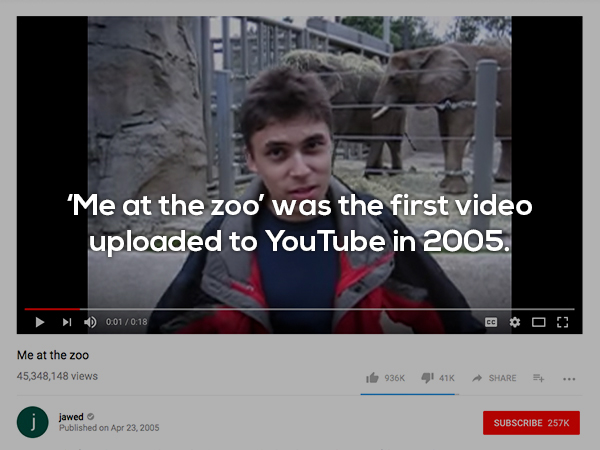Viewport: 600px width, 450px height.
Task: Switch to theater mode view
Action: coord(538,322)
